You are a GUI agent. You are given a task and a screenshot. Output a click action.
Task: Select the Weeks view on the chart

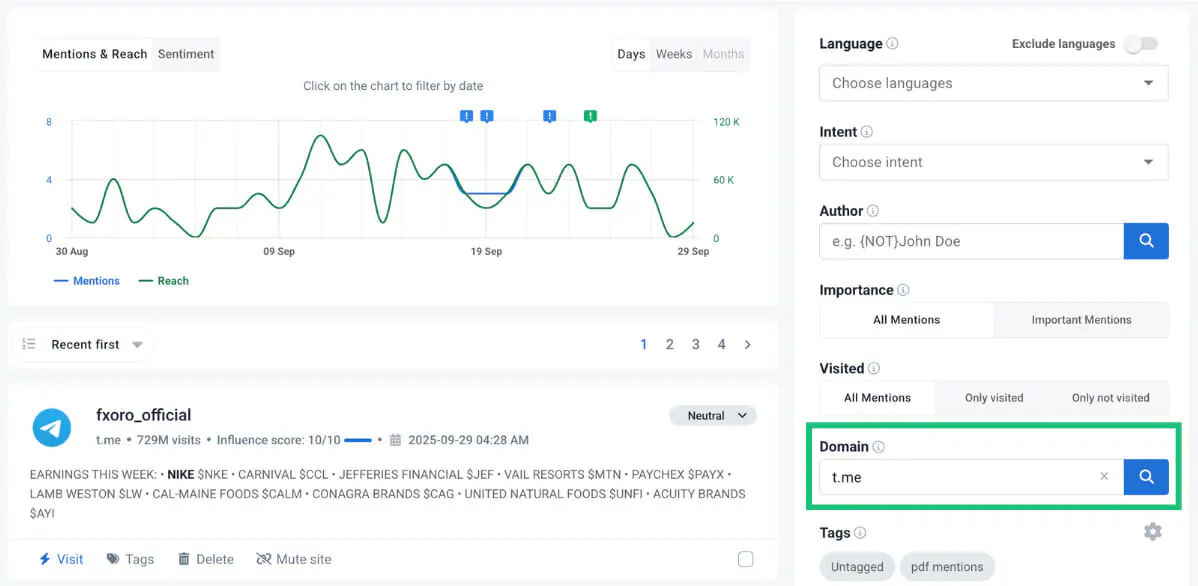pos(673,54)
